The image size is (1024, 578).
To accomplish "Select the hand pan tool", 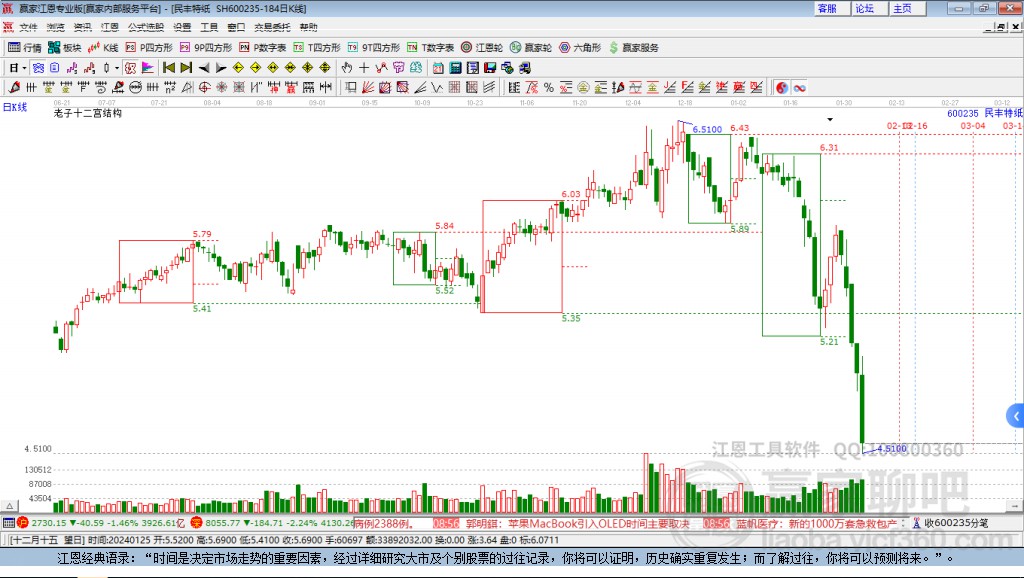I will pos(347,68).
